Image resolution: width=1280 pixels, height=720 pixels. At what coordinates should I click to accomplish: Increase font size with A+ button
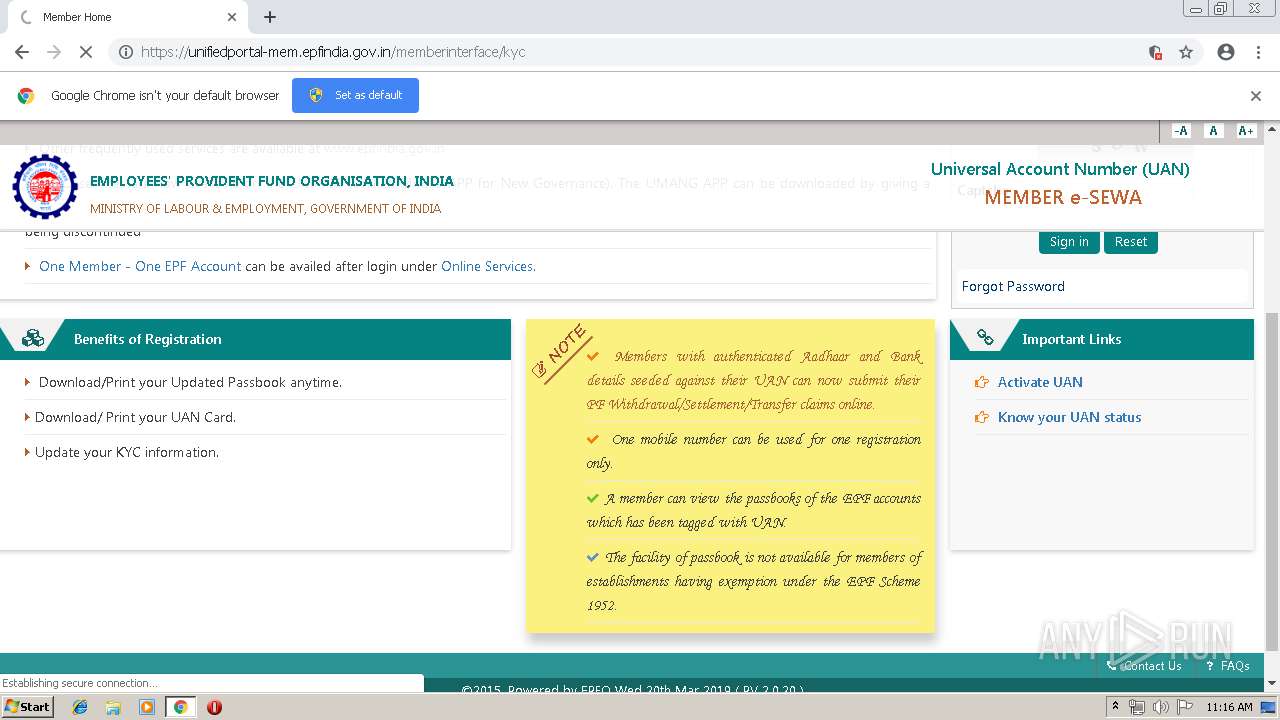pos(1245,131)
